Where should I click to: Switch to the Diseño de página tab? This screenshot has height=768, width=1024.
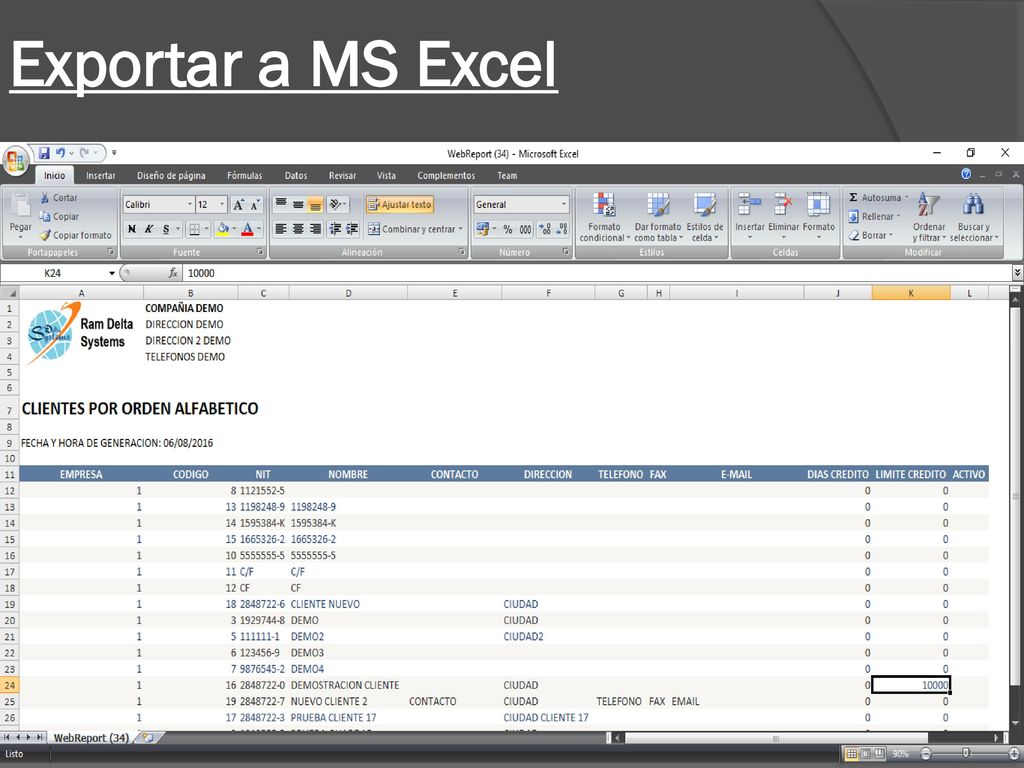[x=171, y=175]
